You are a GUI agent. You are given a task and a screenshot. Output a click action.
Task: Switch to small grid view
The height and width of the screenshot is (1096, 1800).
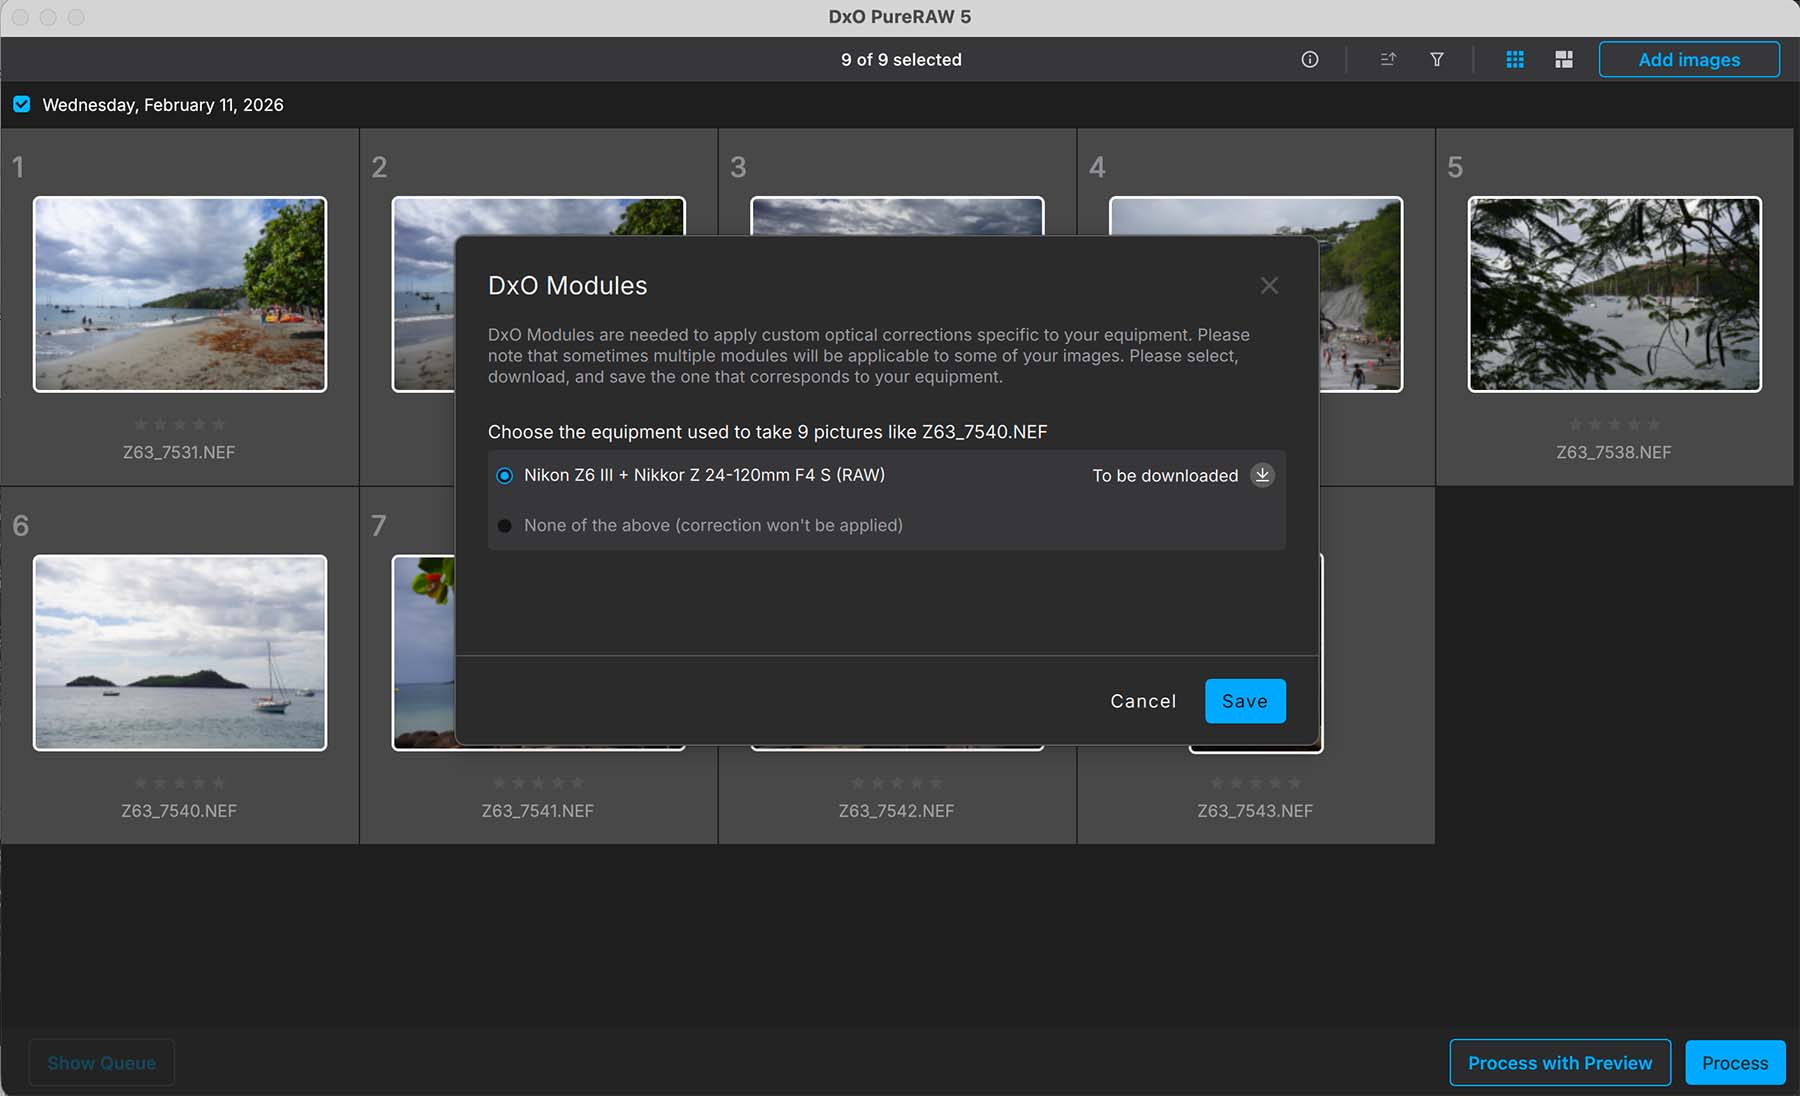pos(1515,60)
